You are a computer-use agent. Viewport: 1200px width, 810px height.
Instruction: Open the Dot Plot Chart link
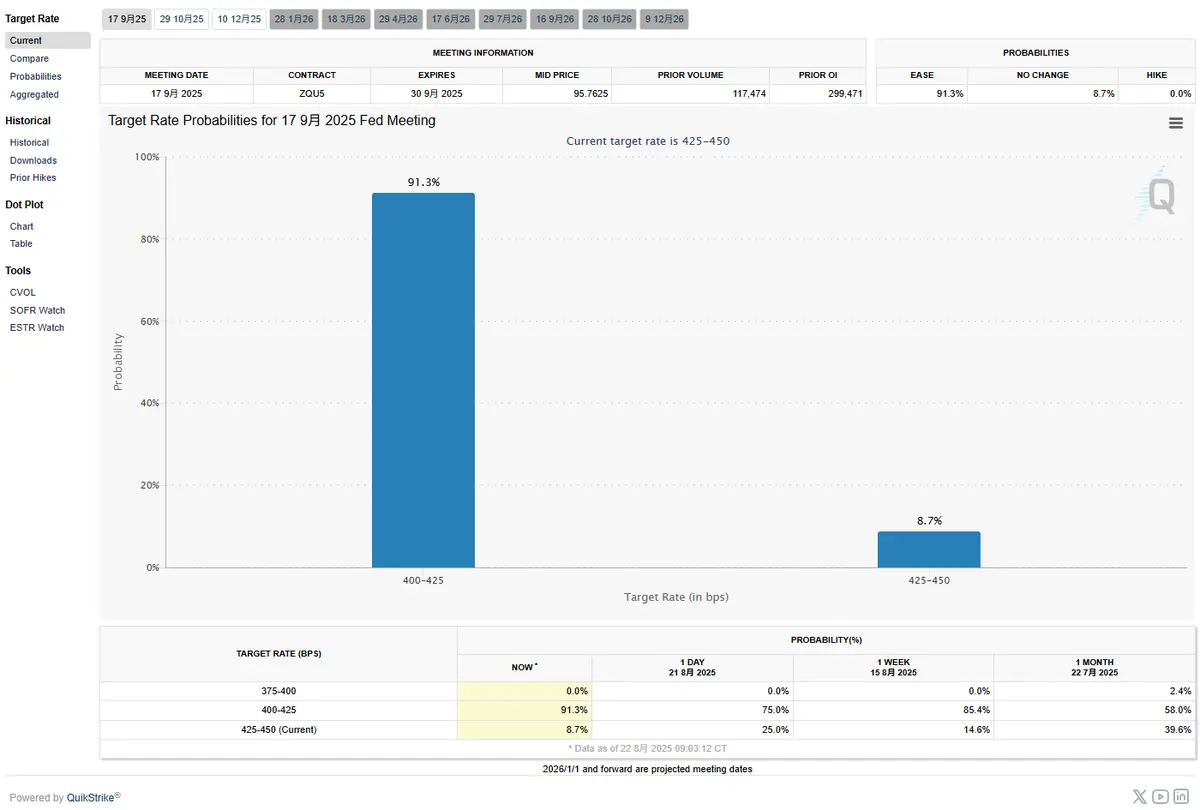(22, 227)
